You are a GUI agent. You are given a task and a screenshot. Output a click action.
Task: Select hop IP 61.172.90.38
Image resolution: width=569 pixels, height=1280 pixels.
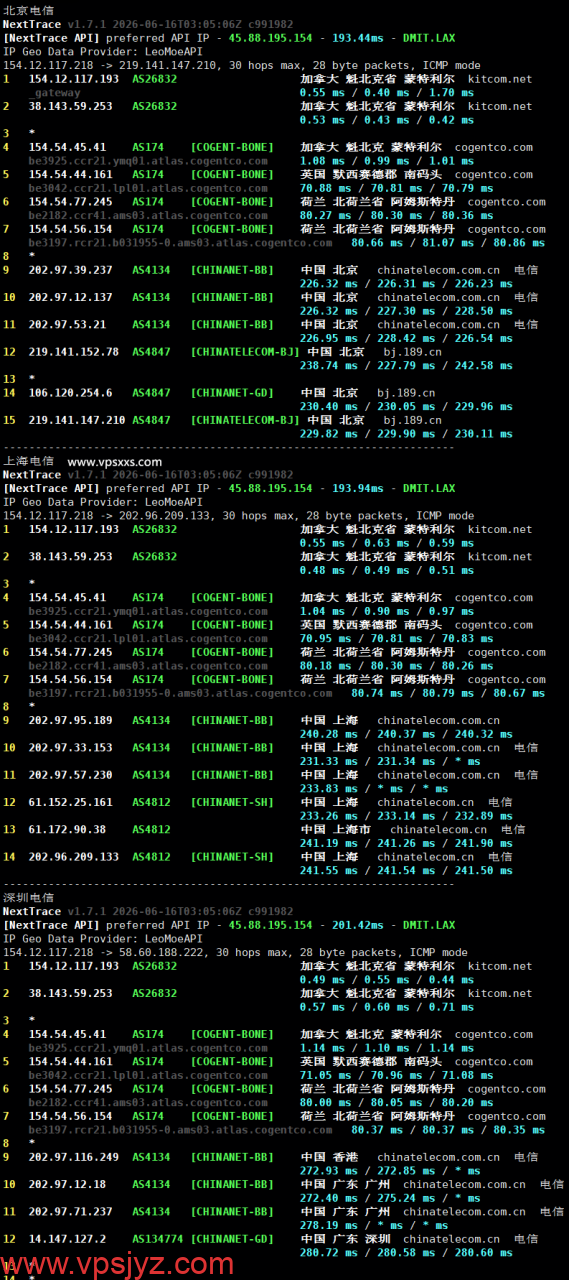pyautogui.click(x=68, y=829)
